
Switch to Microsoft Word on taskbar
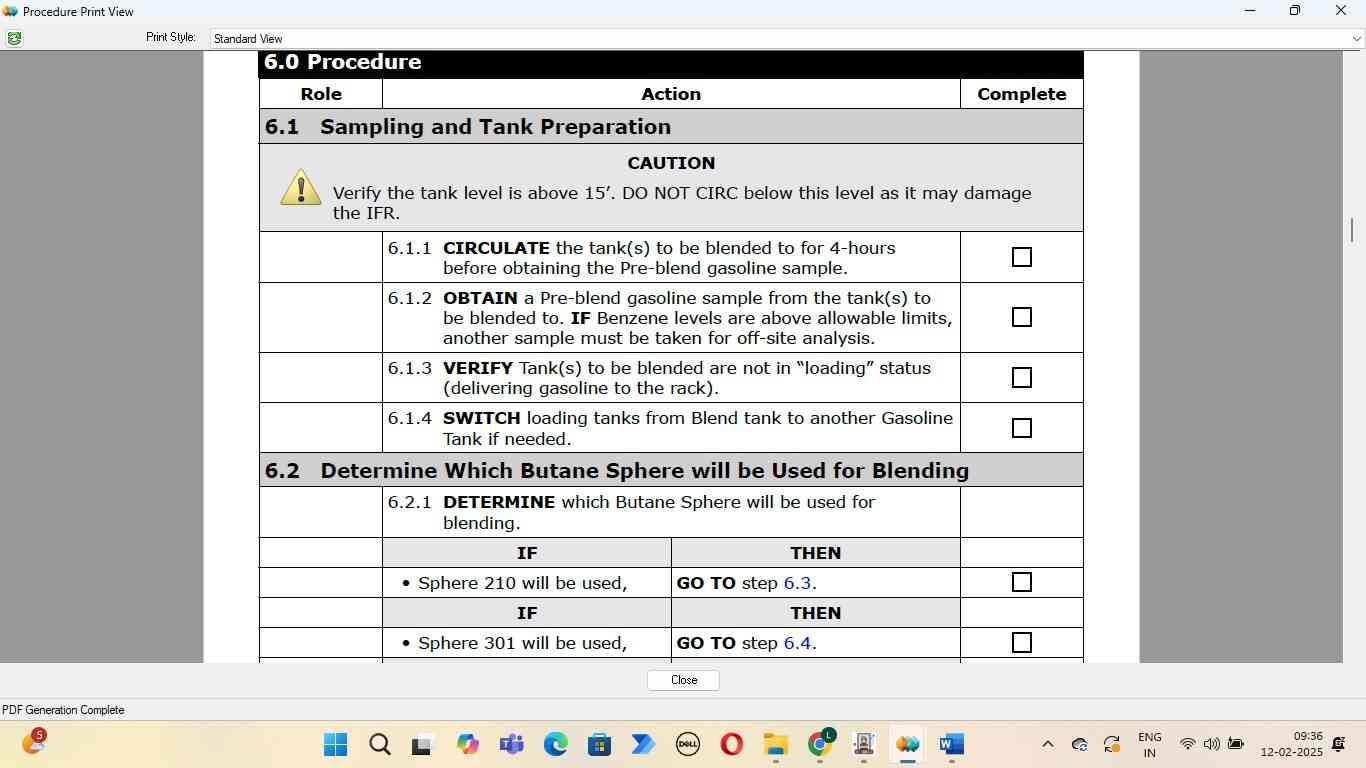[x=951, y=744]
